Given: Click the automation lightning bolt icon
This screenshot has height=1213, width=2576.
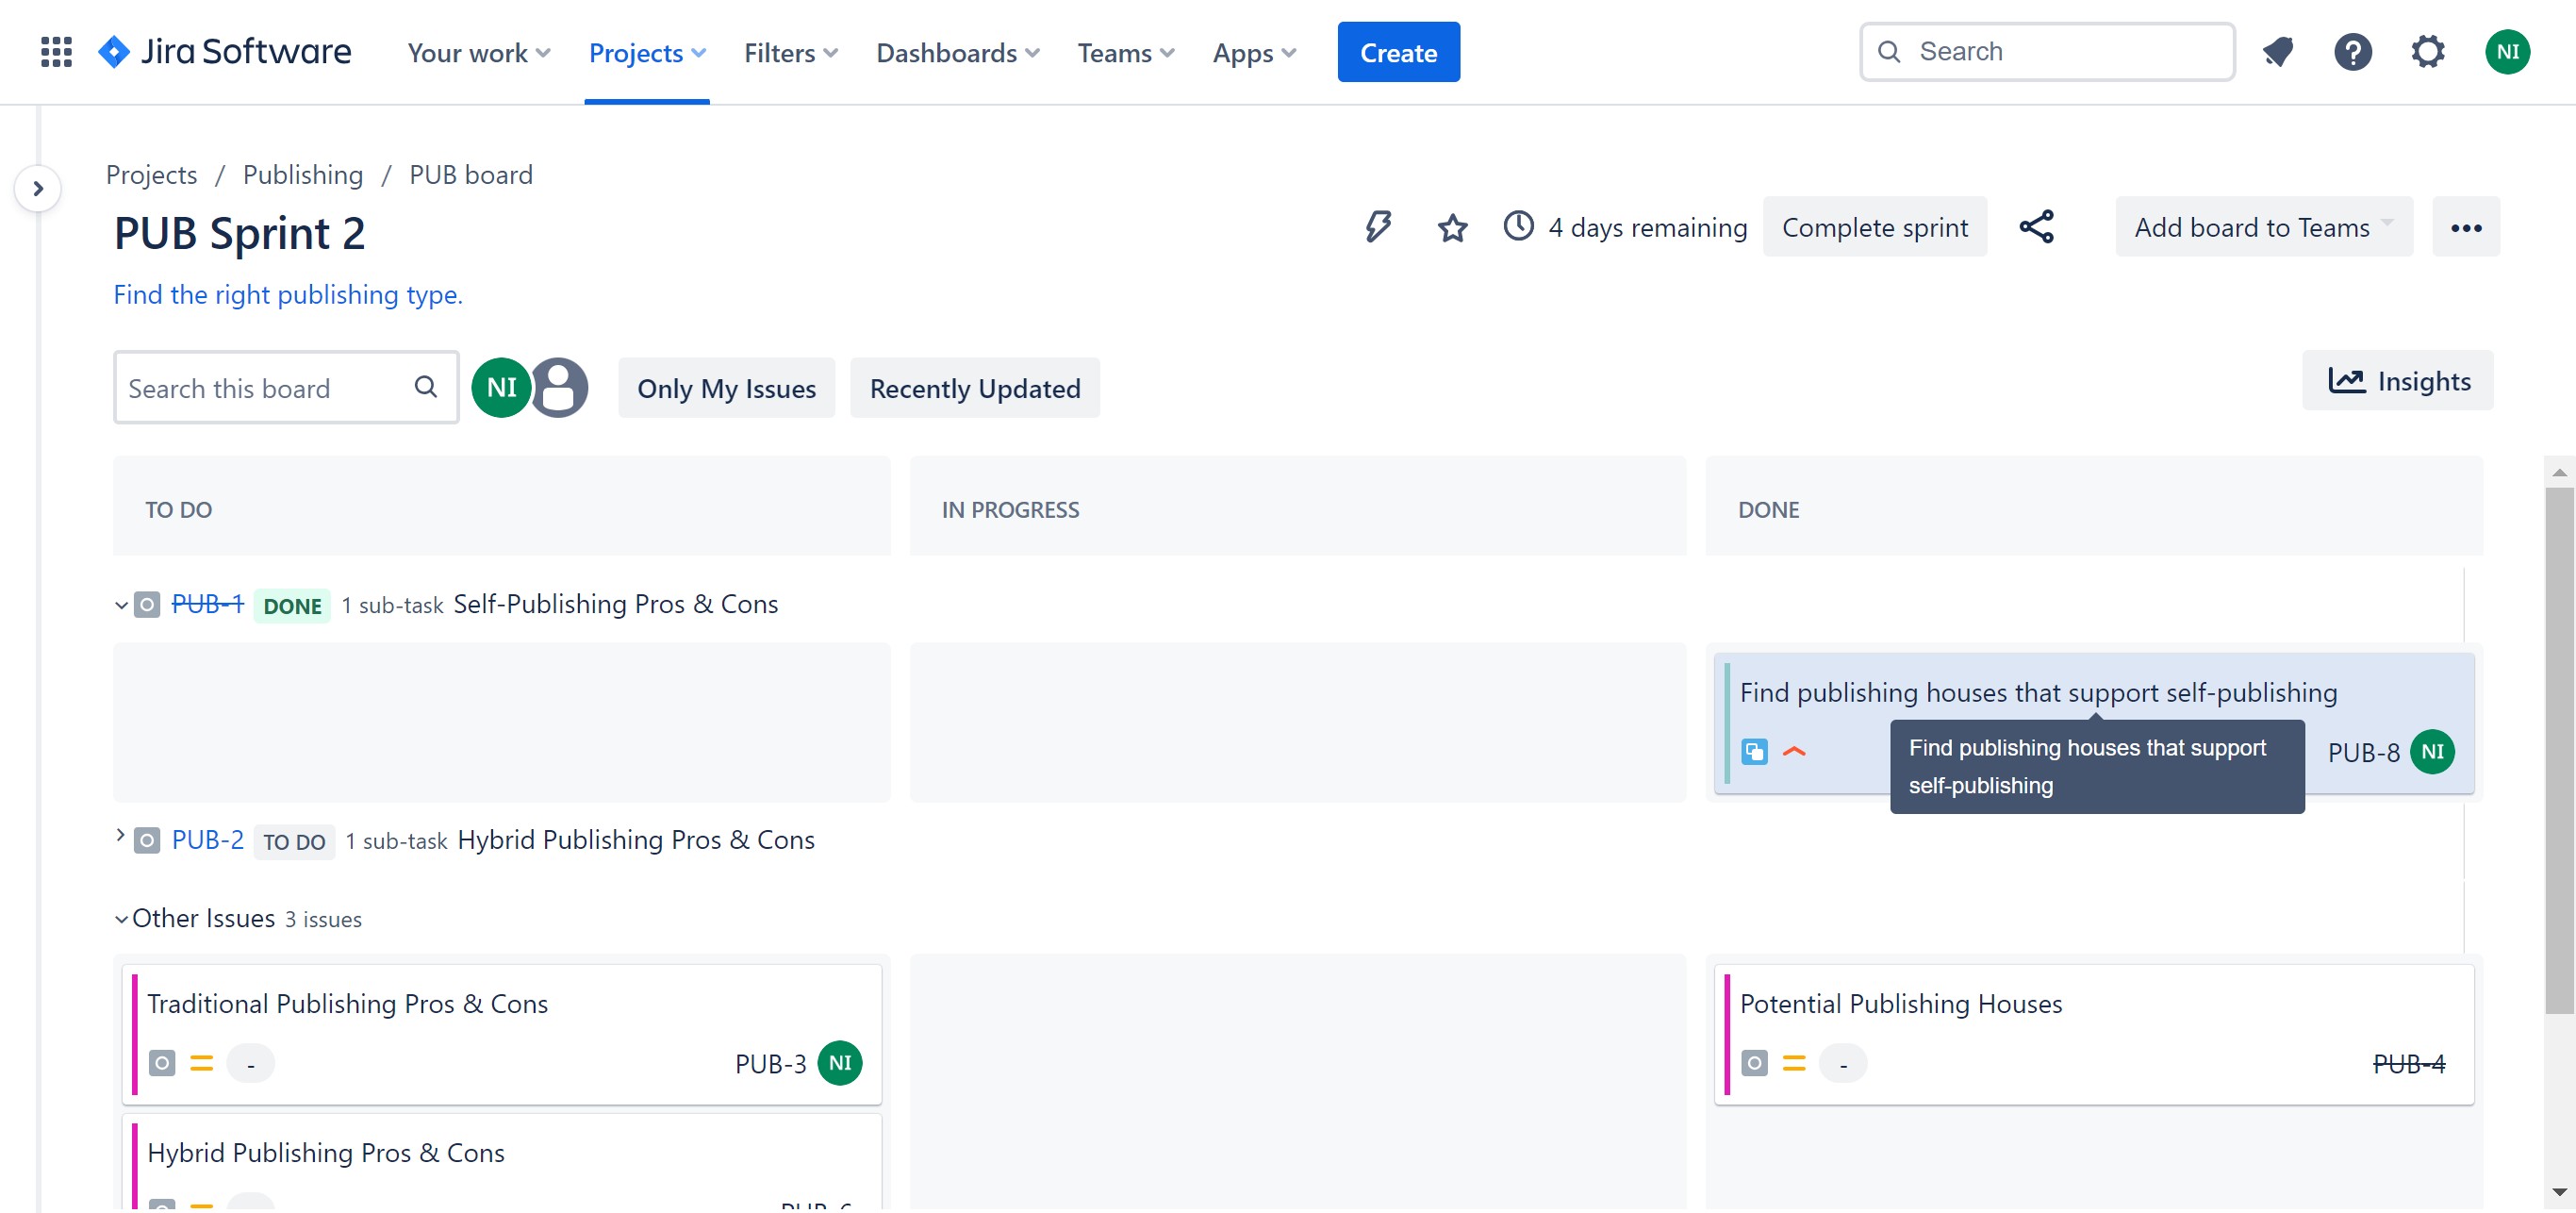Looking at the screenshot, I should coord(1378,227).
